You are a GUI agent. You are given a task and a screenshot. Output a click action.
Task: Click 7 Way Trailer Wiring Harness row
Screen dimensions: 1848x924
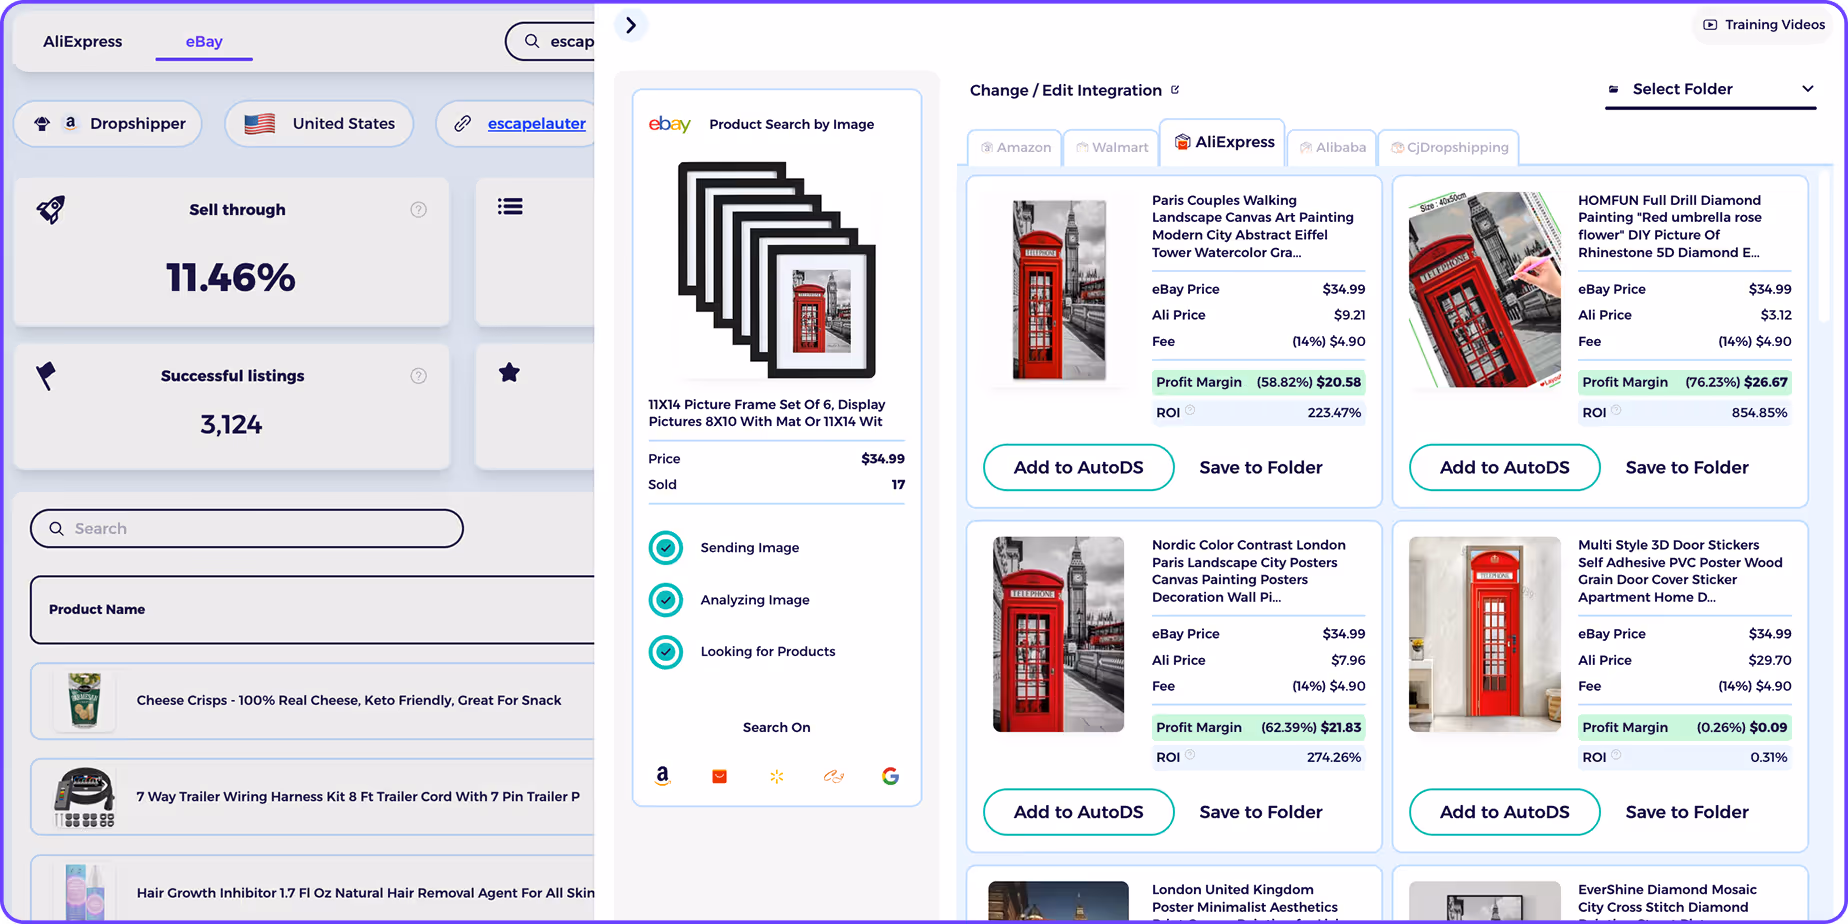coord(313,797)
